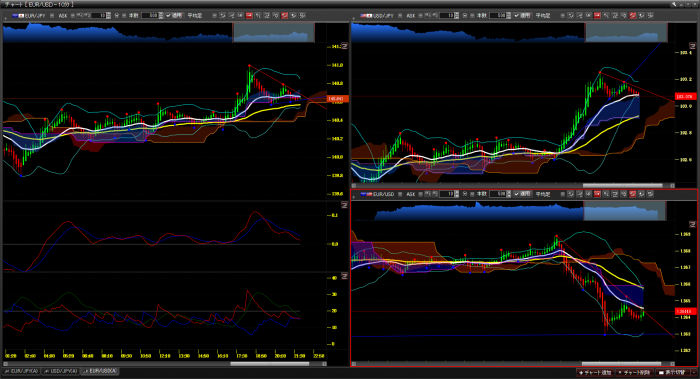Click the red diagonal-line icon in EUR/USD toolbar

(x=633, y=194)
